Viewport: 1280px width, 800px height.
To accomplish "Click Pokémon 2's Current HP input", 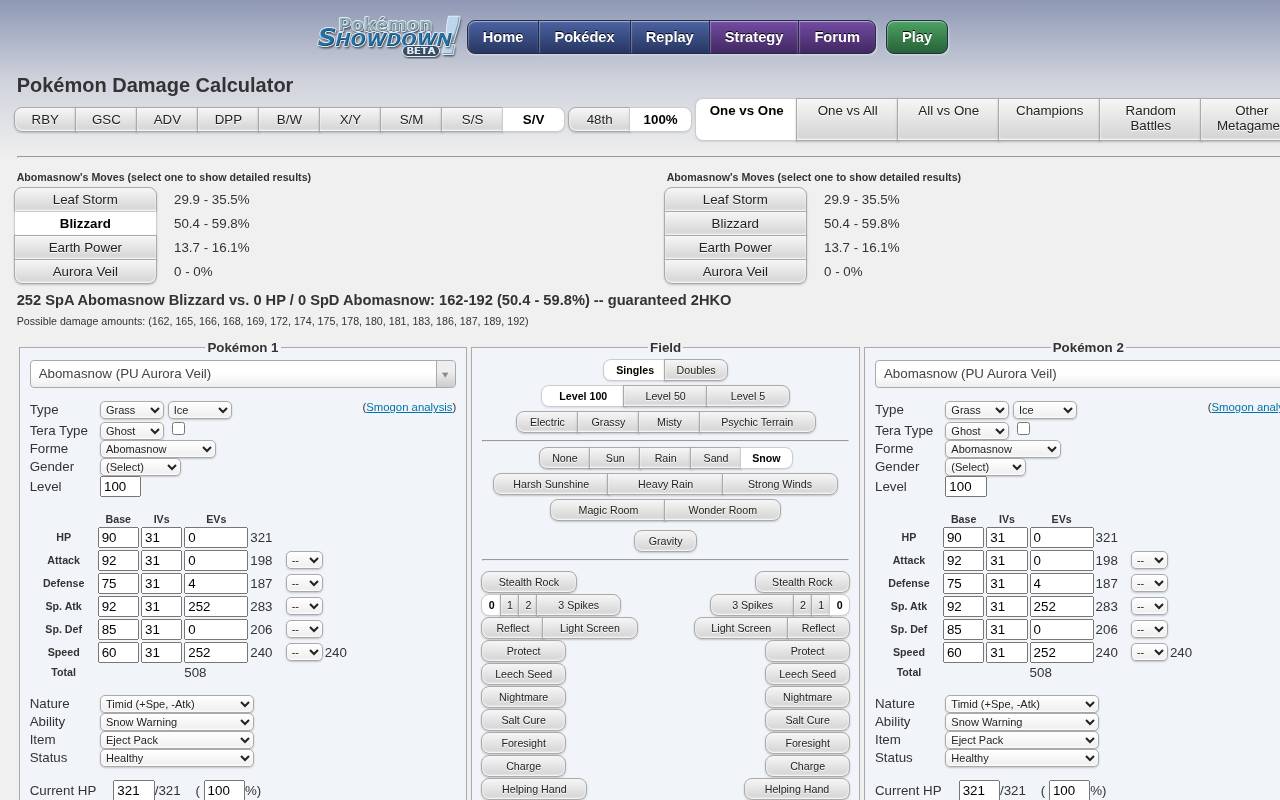I will (978, 790).
